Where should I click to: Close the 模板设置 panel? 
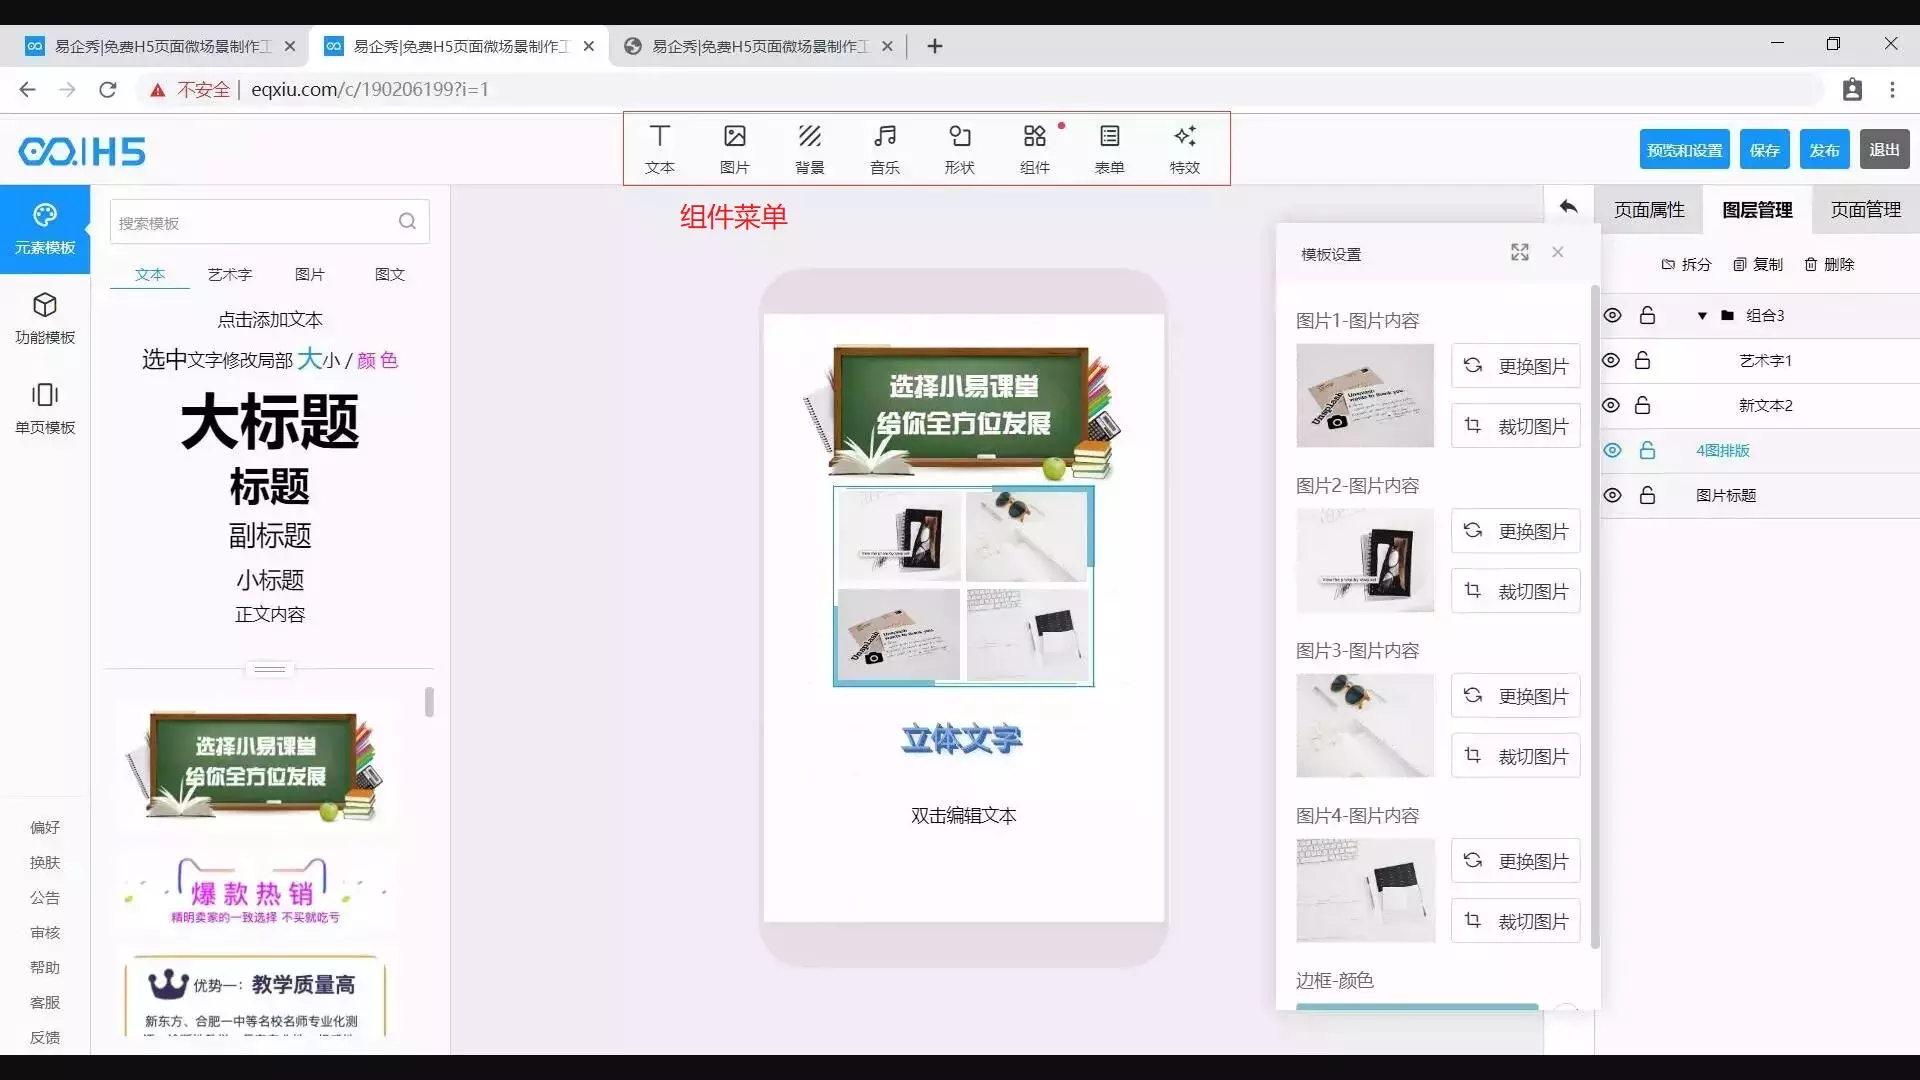(1558, 252)
